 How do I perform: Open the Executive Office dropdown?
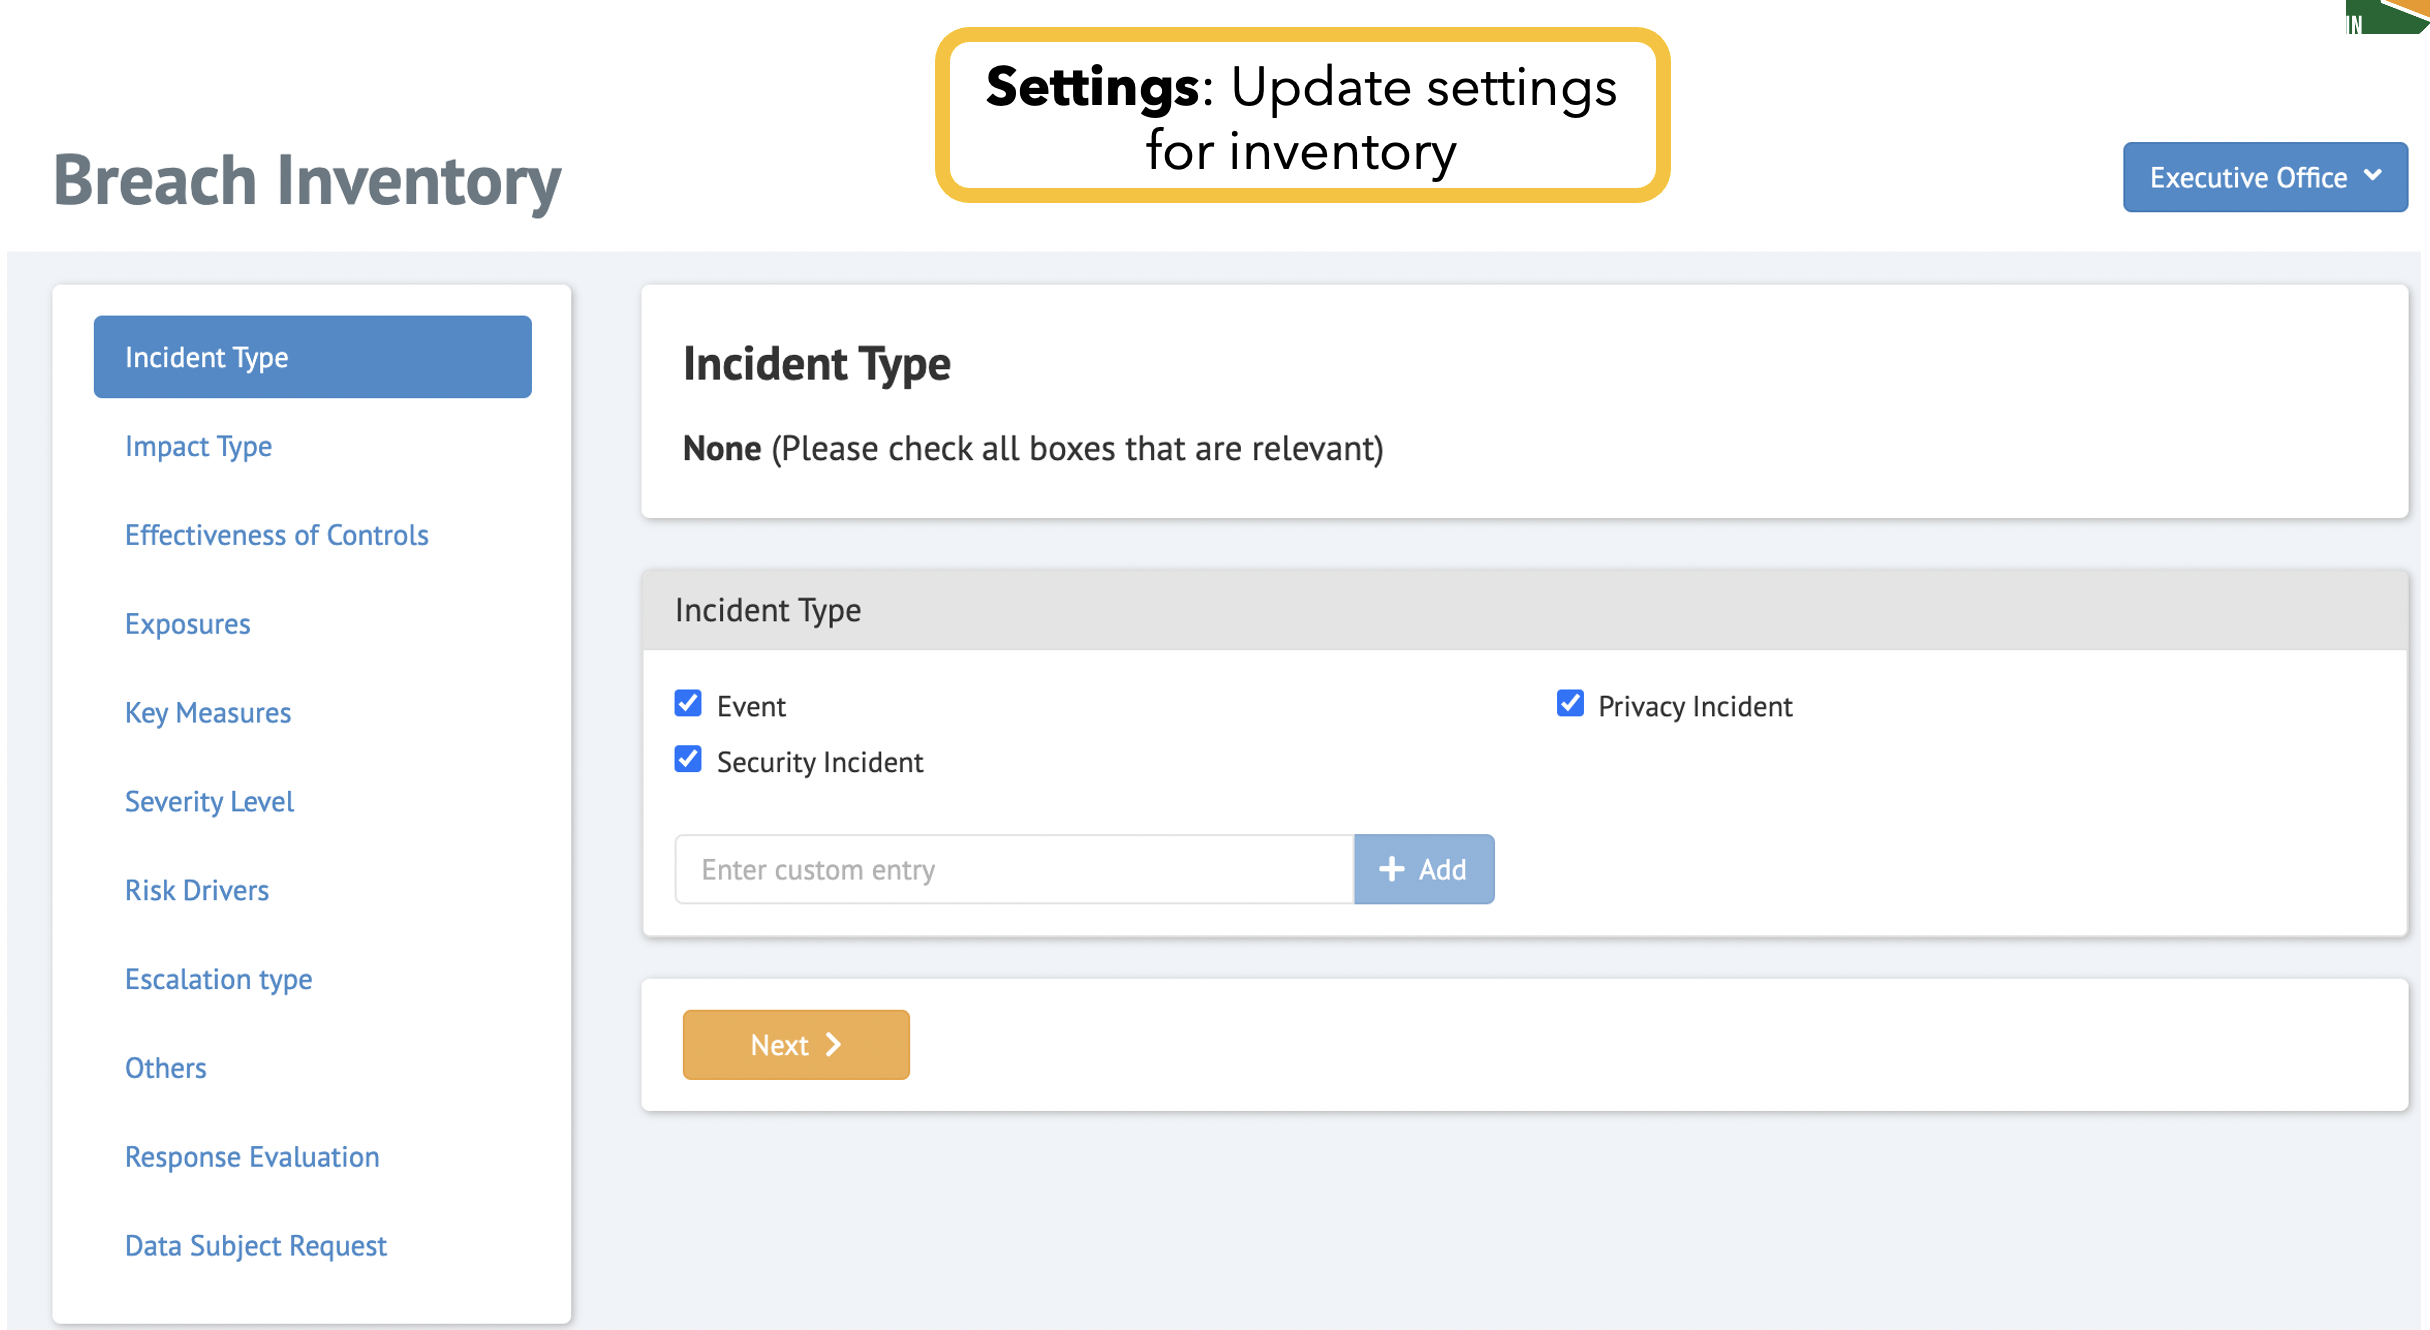coord(2264,177)
